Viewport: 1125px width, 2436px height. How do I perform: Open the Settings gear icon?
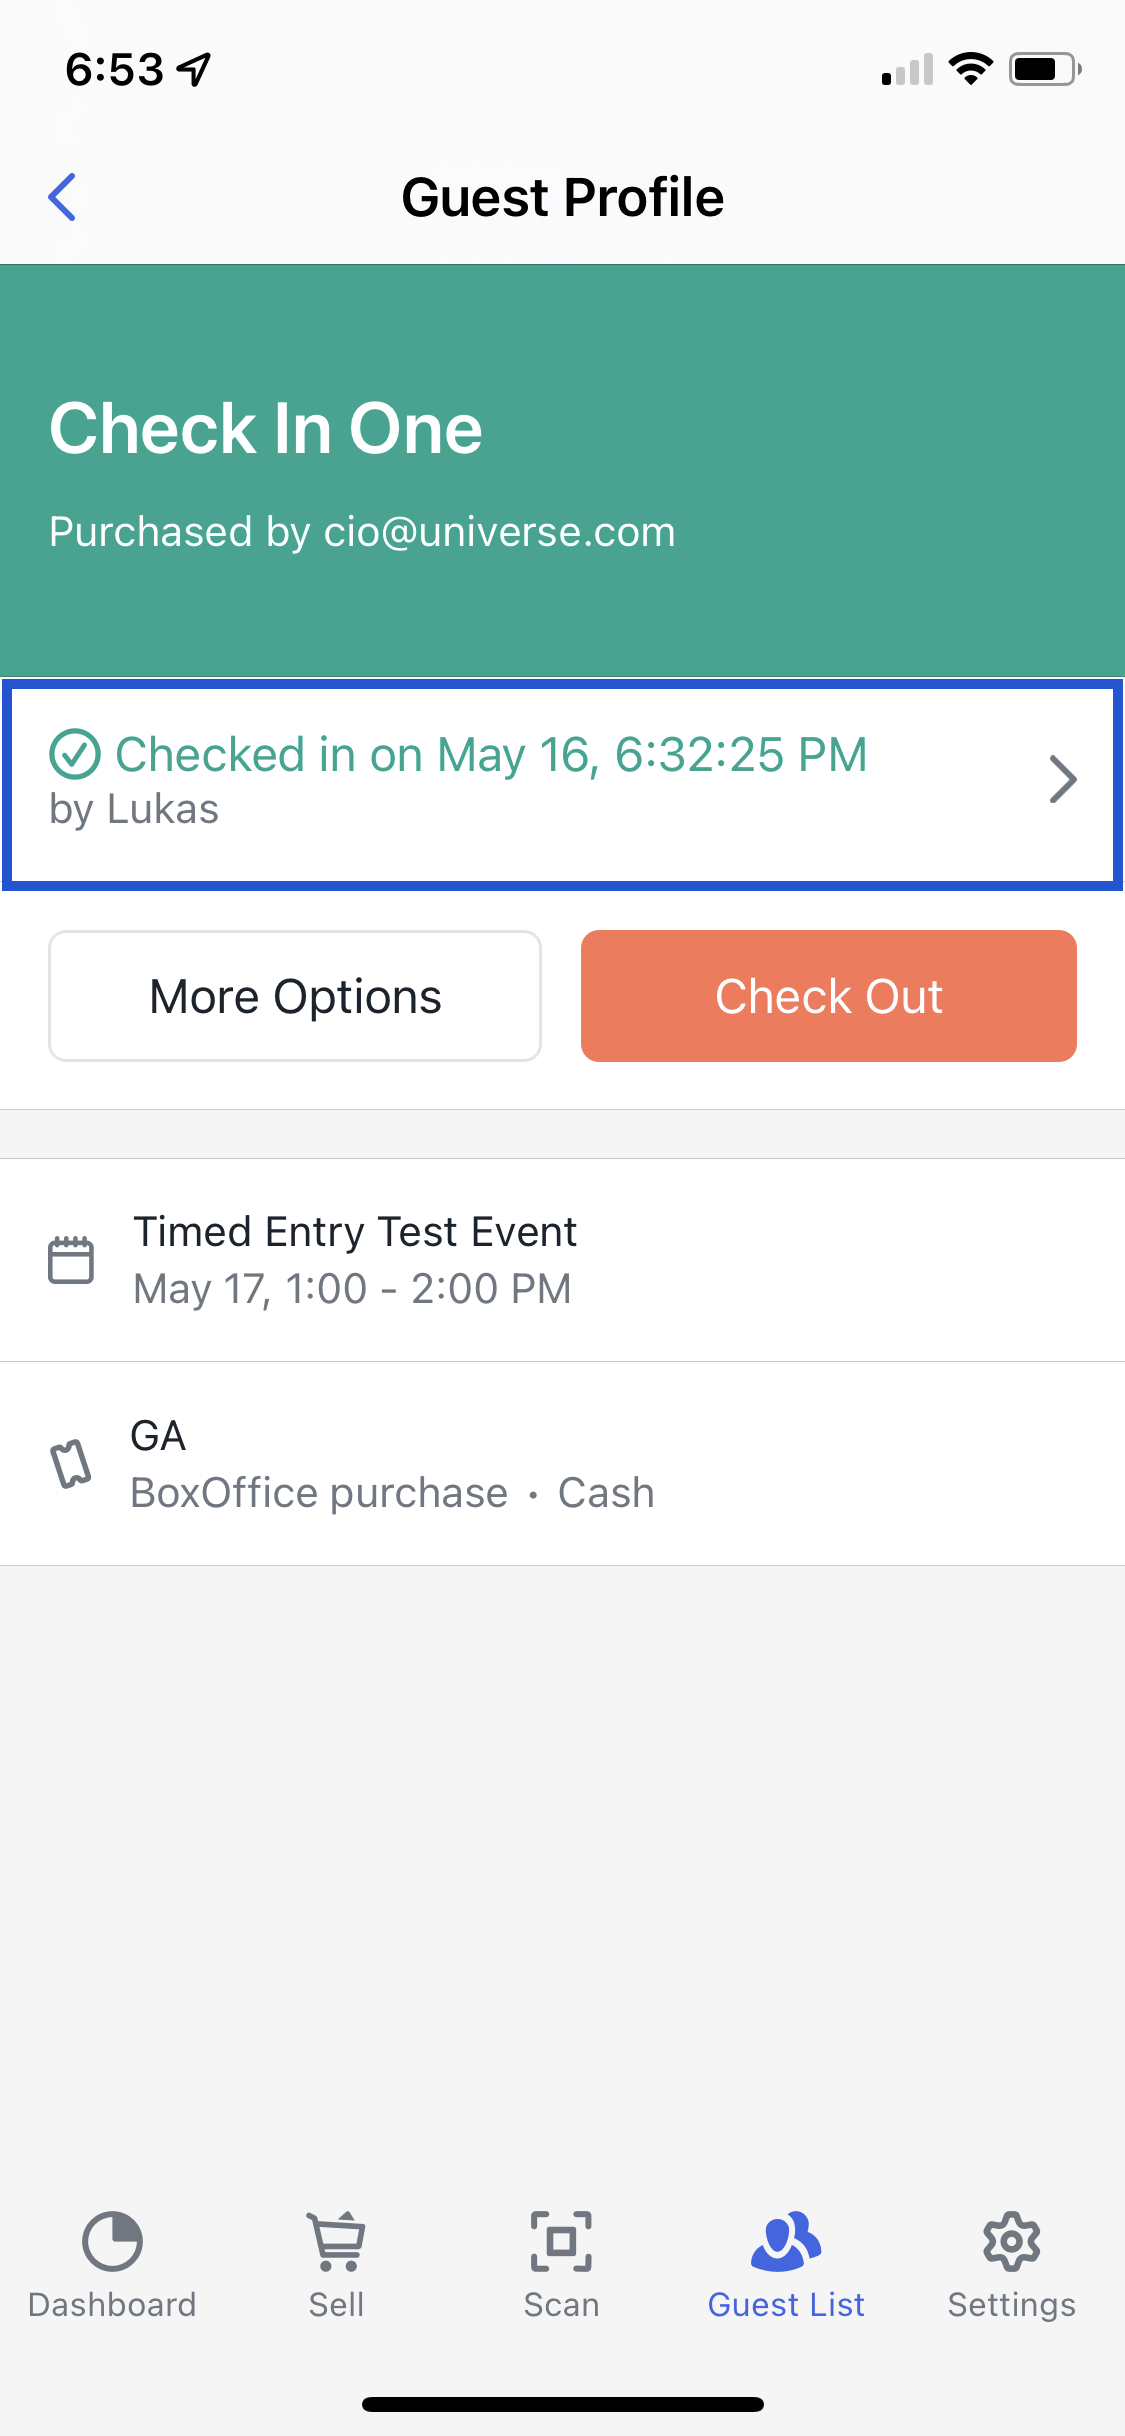point(1011,2240)
